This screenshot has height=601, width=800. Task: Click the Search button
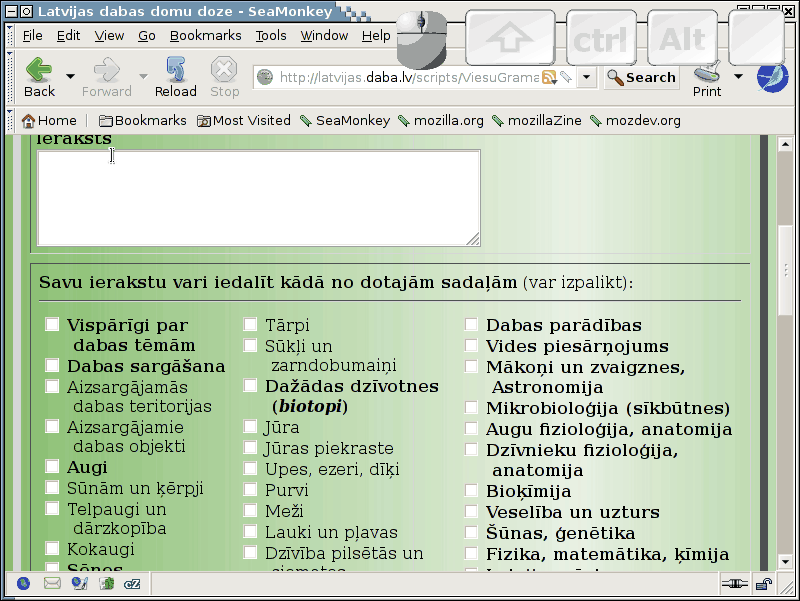642,78
